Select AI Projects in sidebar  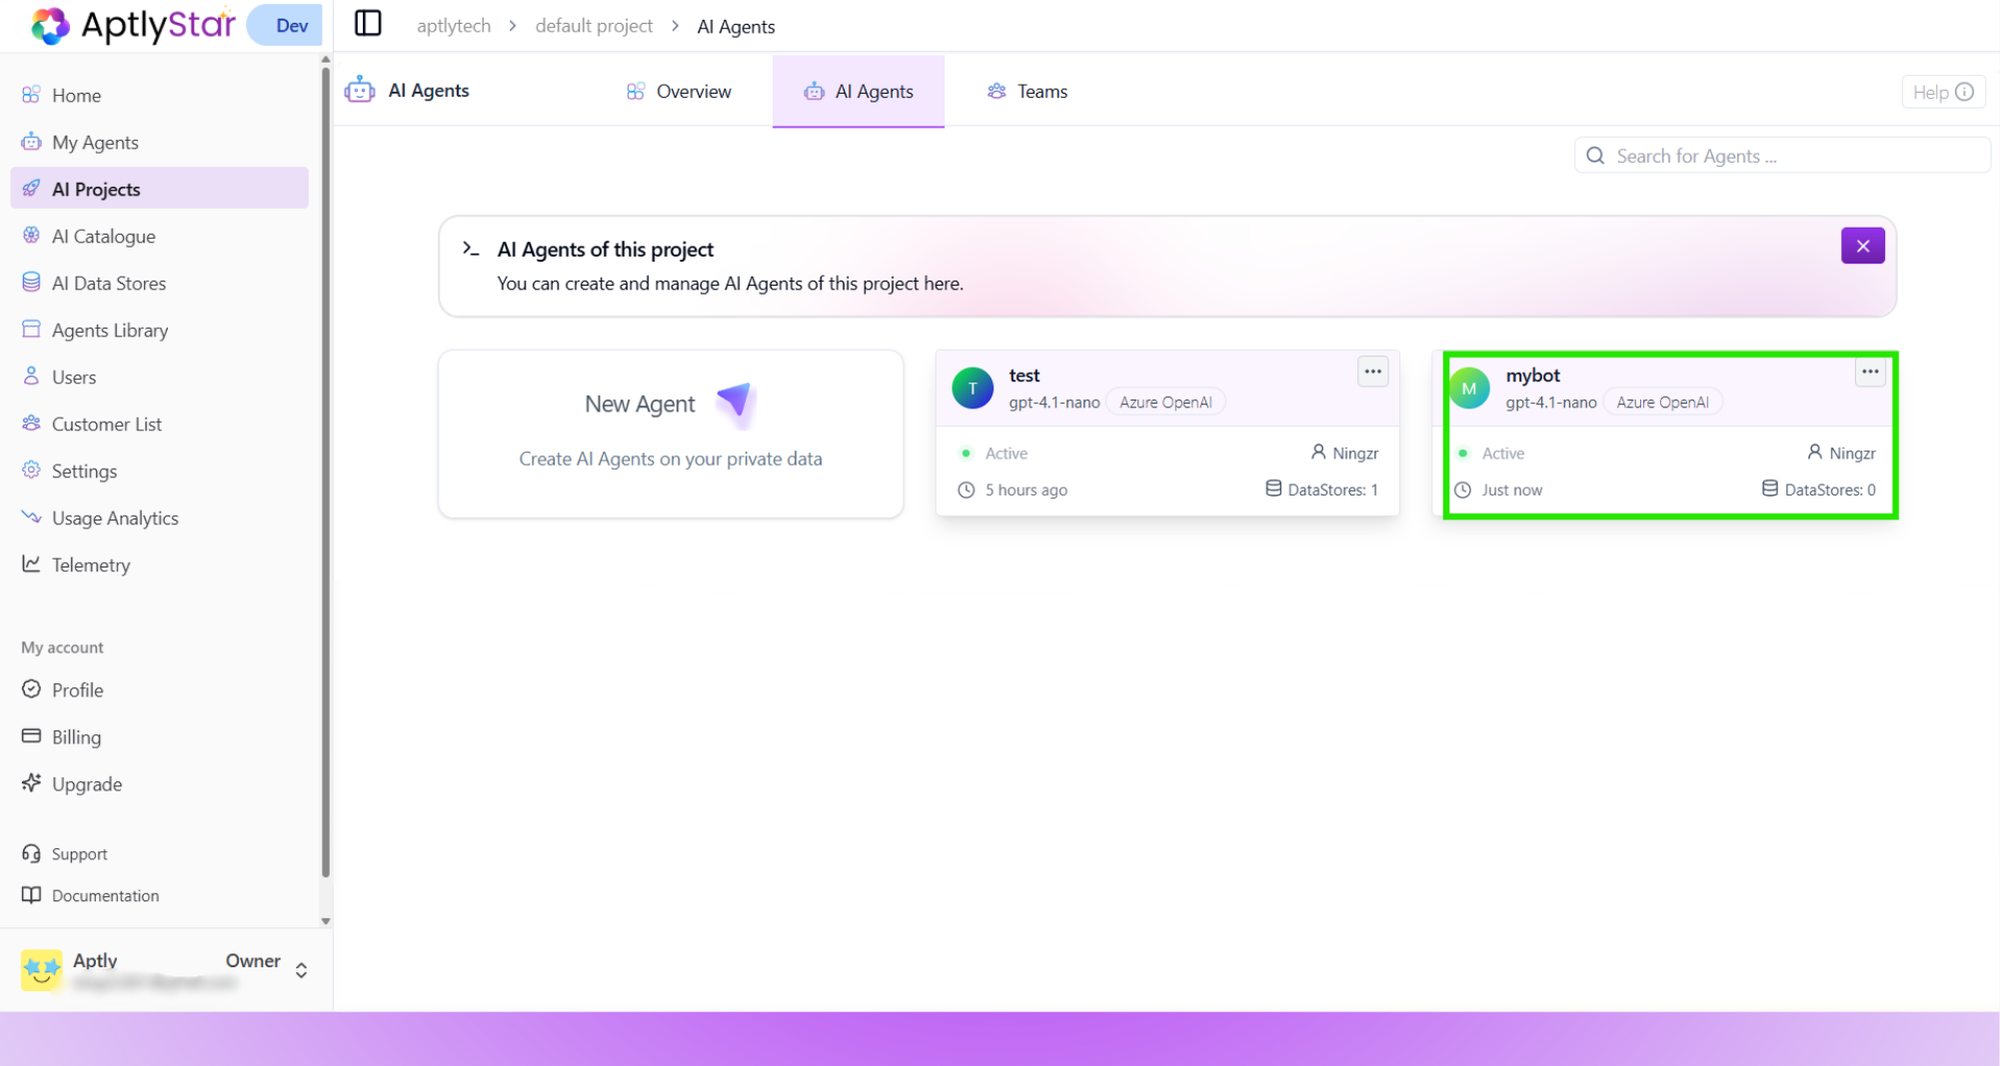(160, 189)
